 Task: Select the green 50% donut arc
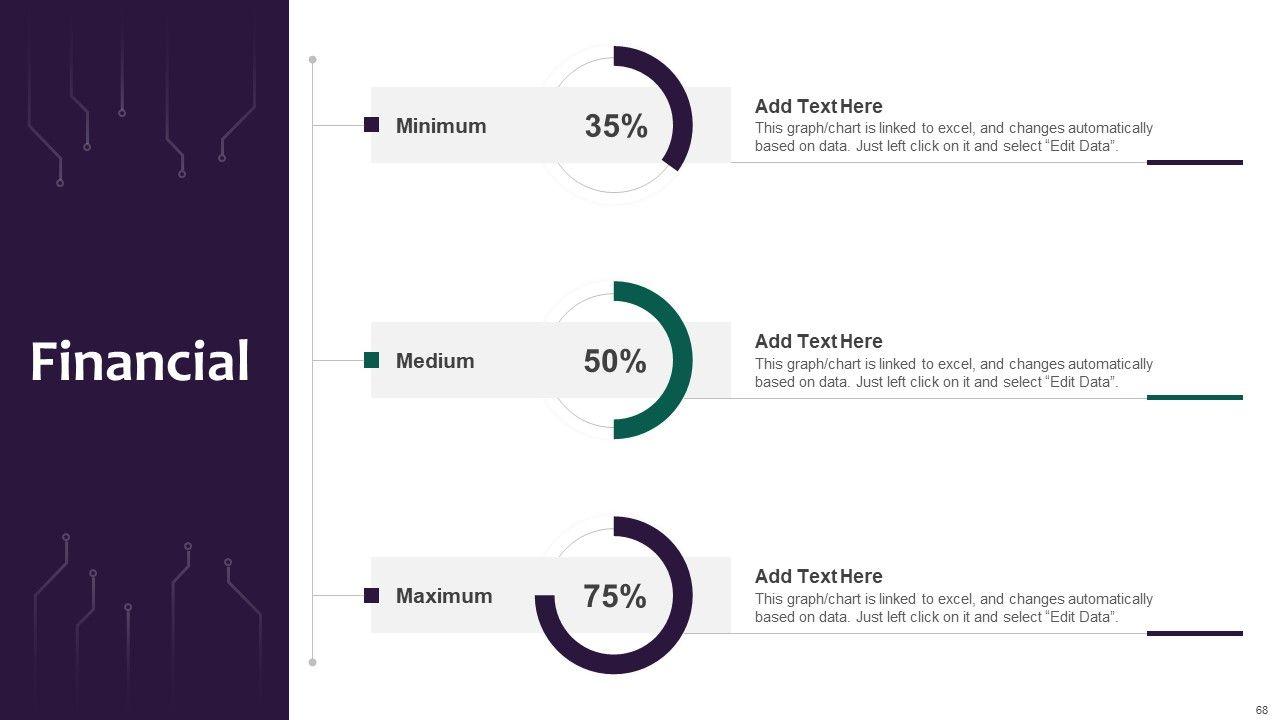(683, 360)
